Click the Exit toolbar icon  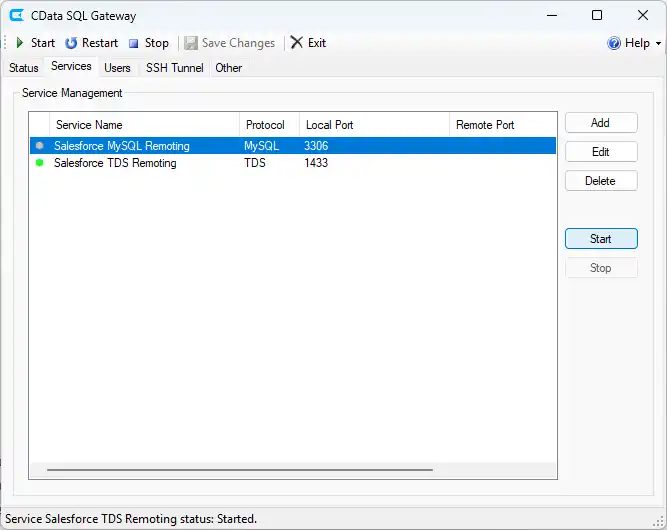click(296, 43)
